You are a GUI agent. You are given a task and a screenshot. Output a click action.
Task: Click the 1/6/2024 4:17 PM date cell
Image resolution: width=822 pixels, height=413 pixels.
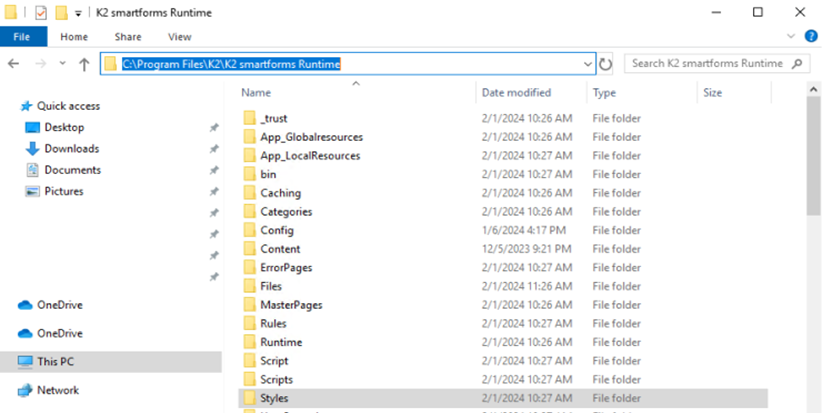coord(524,231)
